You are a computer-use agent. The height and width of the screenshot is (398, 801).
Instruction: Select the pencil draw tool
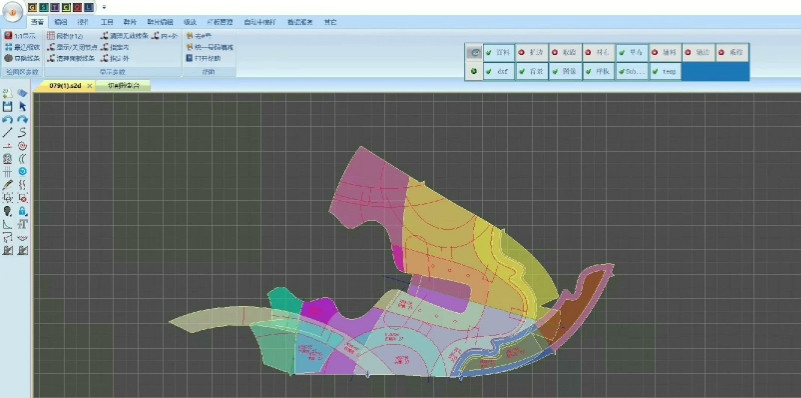click(7, 185)
